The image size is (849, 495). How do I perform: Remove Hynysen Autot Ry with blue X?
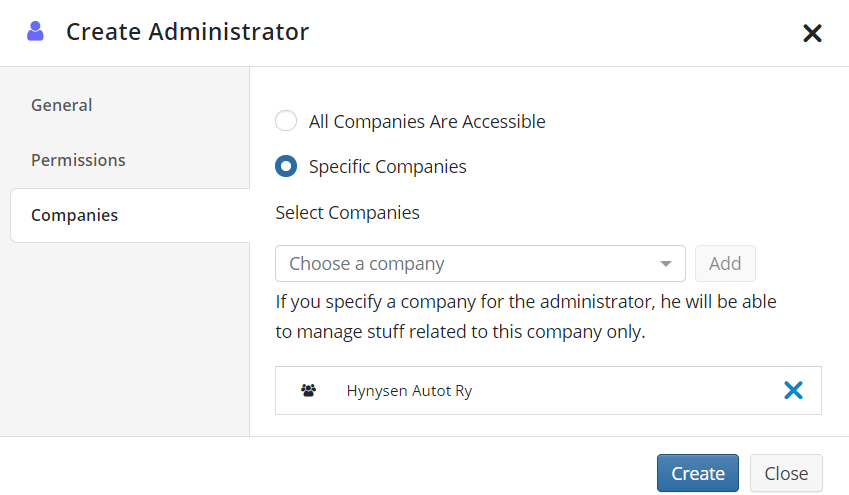pos(793,390)
